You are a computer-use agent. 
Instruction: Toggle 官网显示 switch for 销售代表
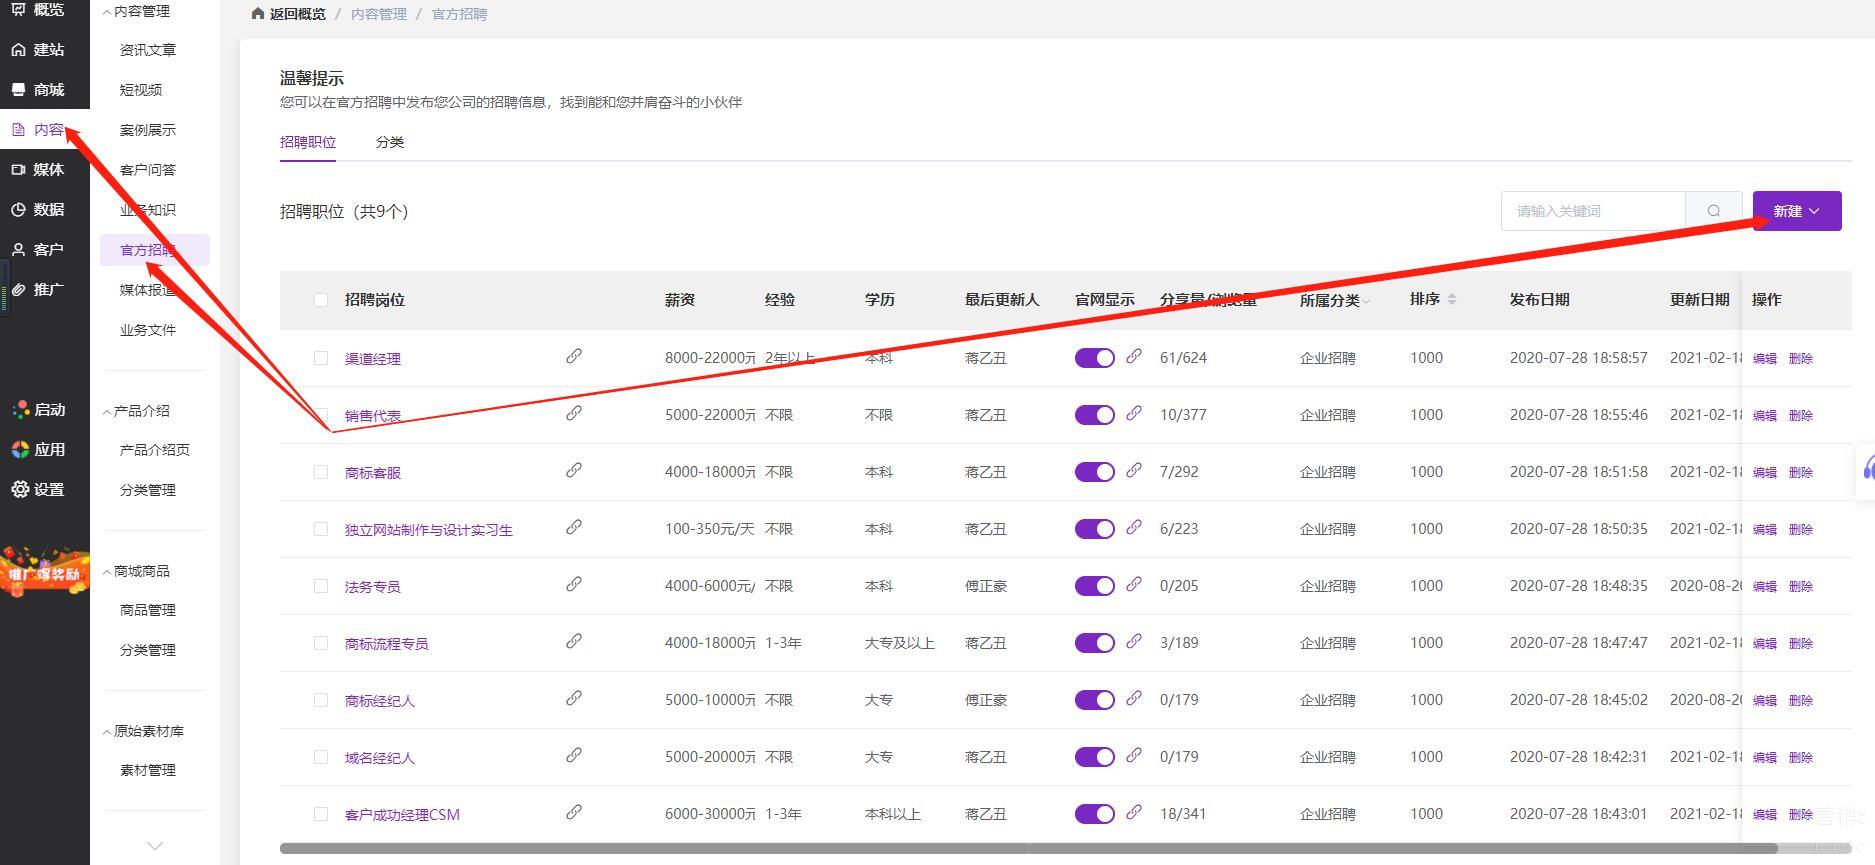[x=1094, y=415]
